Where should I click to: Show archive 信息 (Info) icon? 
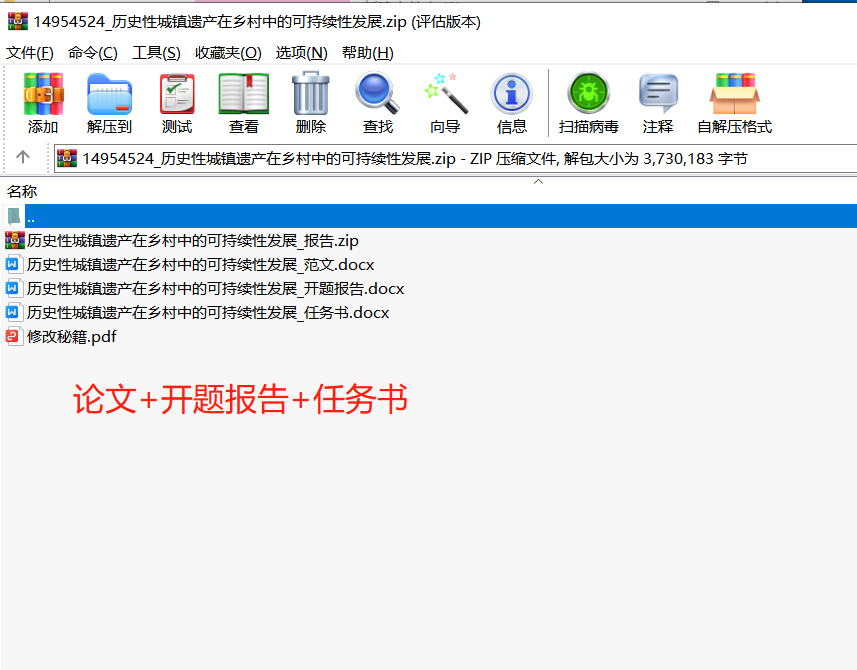click(x=512, y=94)
